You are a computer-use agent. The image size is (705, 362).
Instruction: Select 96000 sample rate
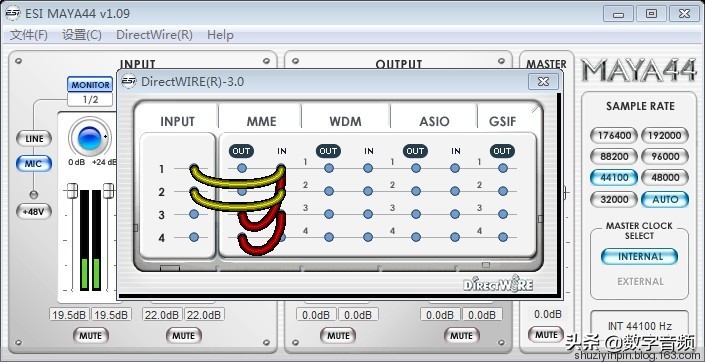click(x=665, y=156)
